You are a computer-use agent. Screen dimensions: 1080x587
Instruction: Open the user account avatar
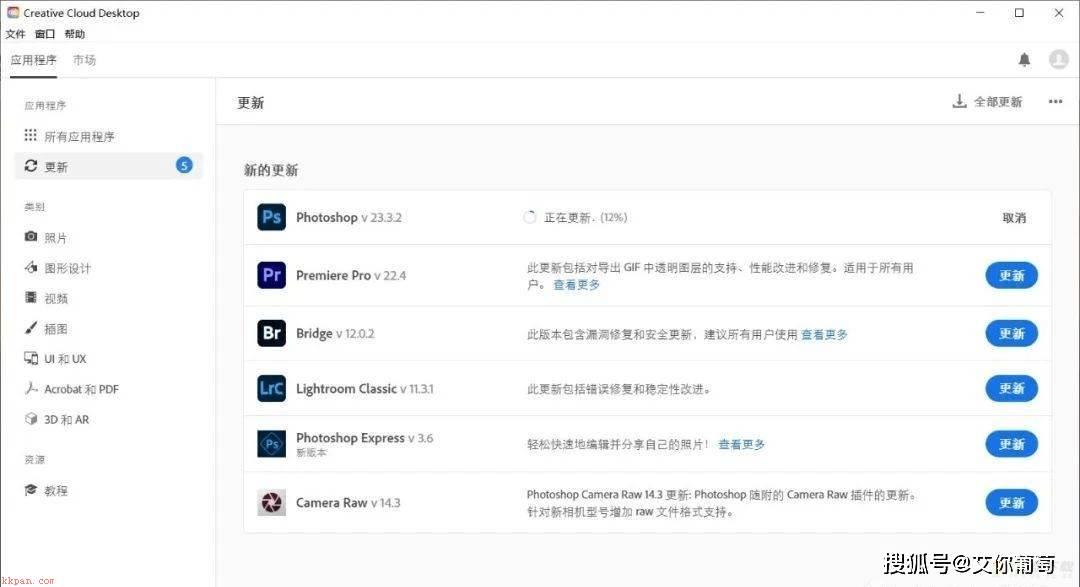pos(1059,60)
